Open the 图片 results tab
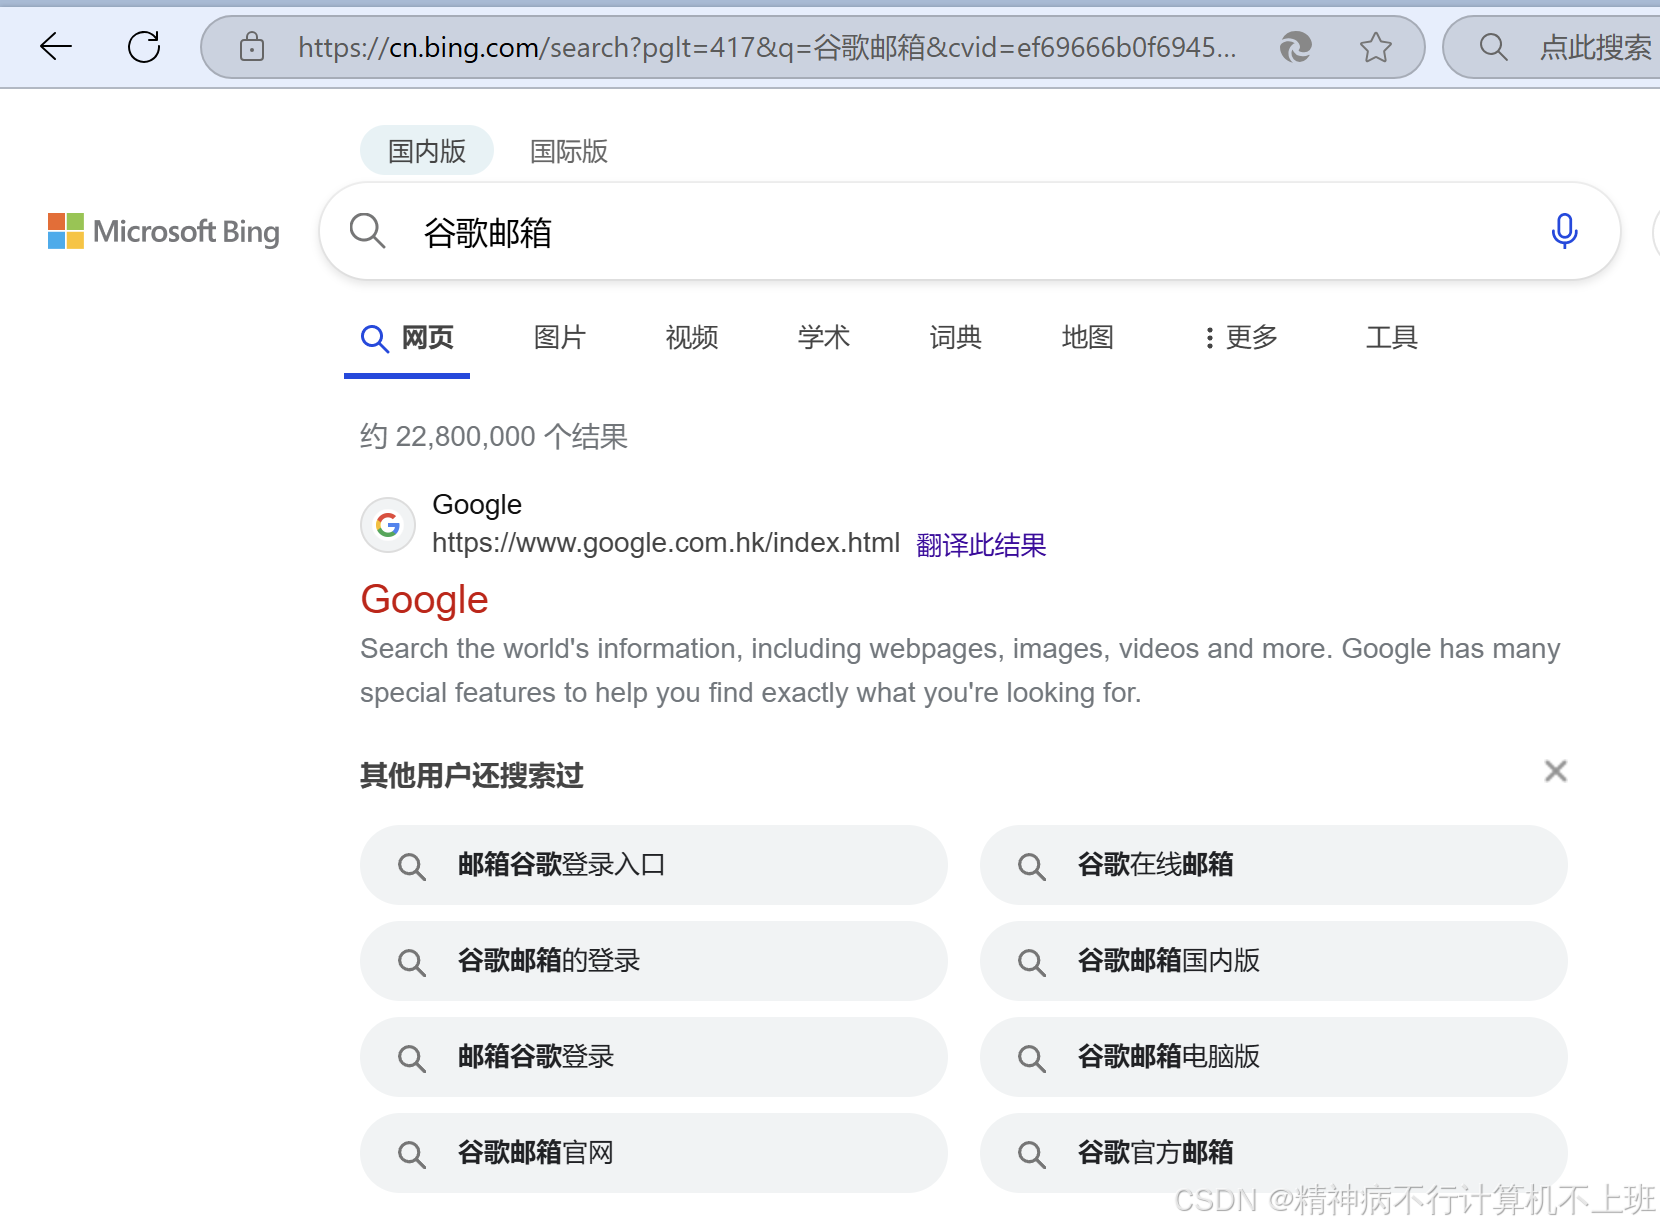The image size is (1660, 1230). (560, 338)
